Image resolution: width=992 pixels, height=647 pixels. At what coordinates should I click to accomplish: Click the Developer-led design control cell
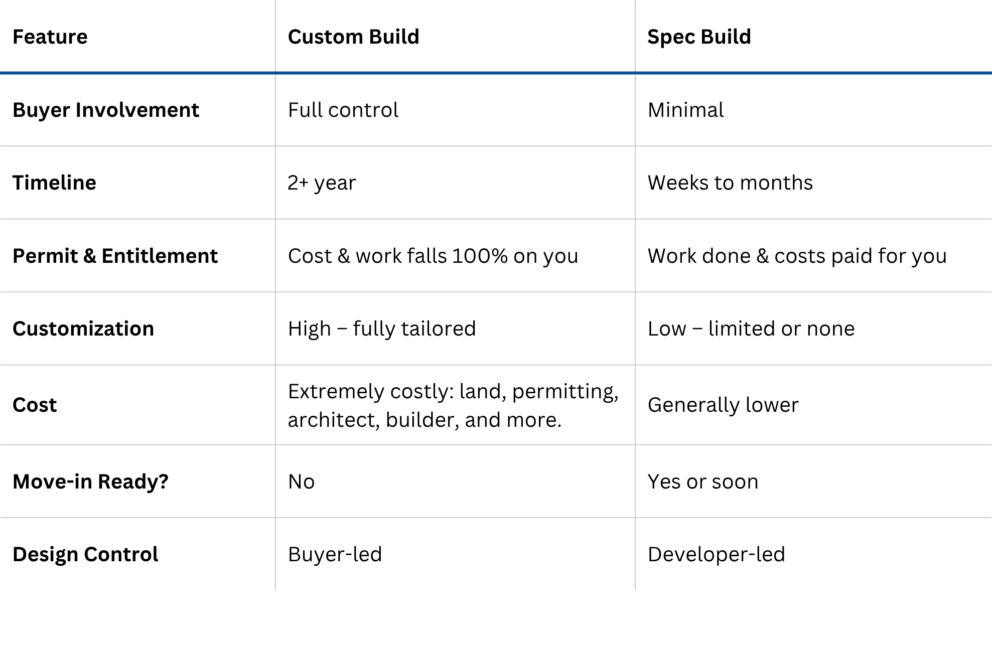716,555
